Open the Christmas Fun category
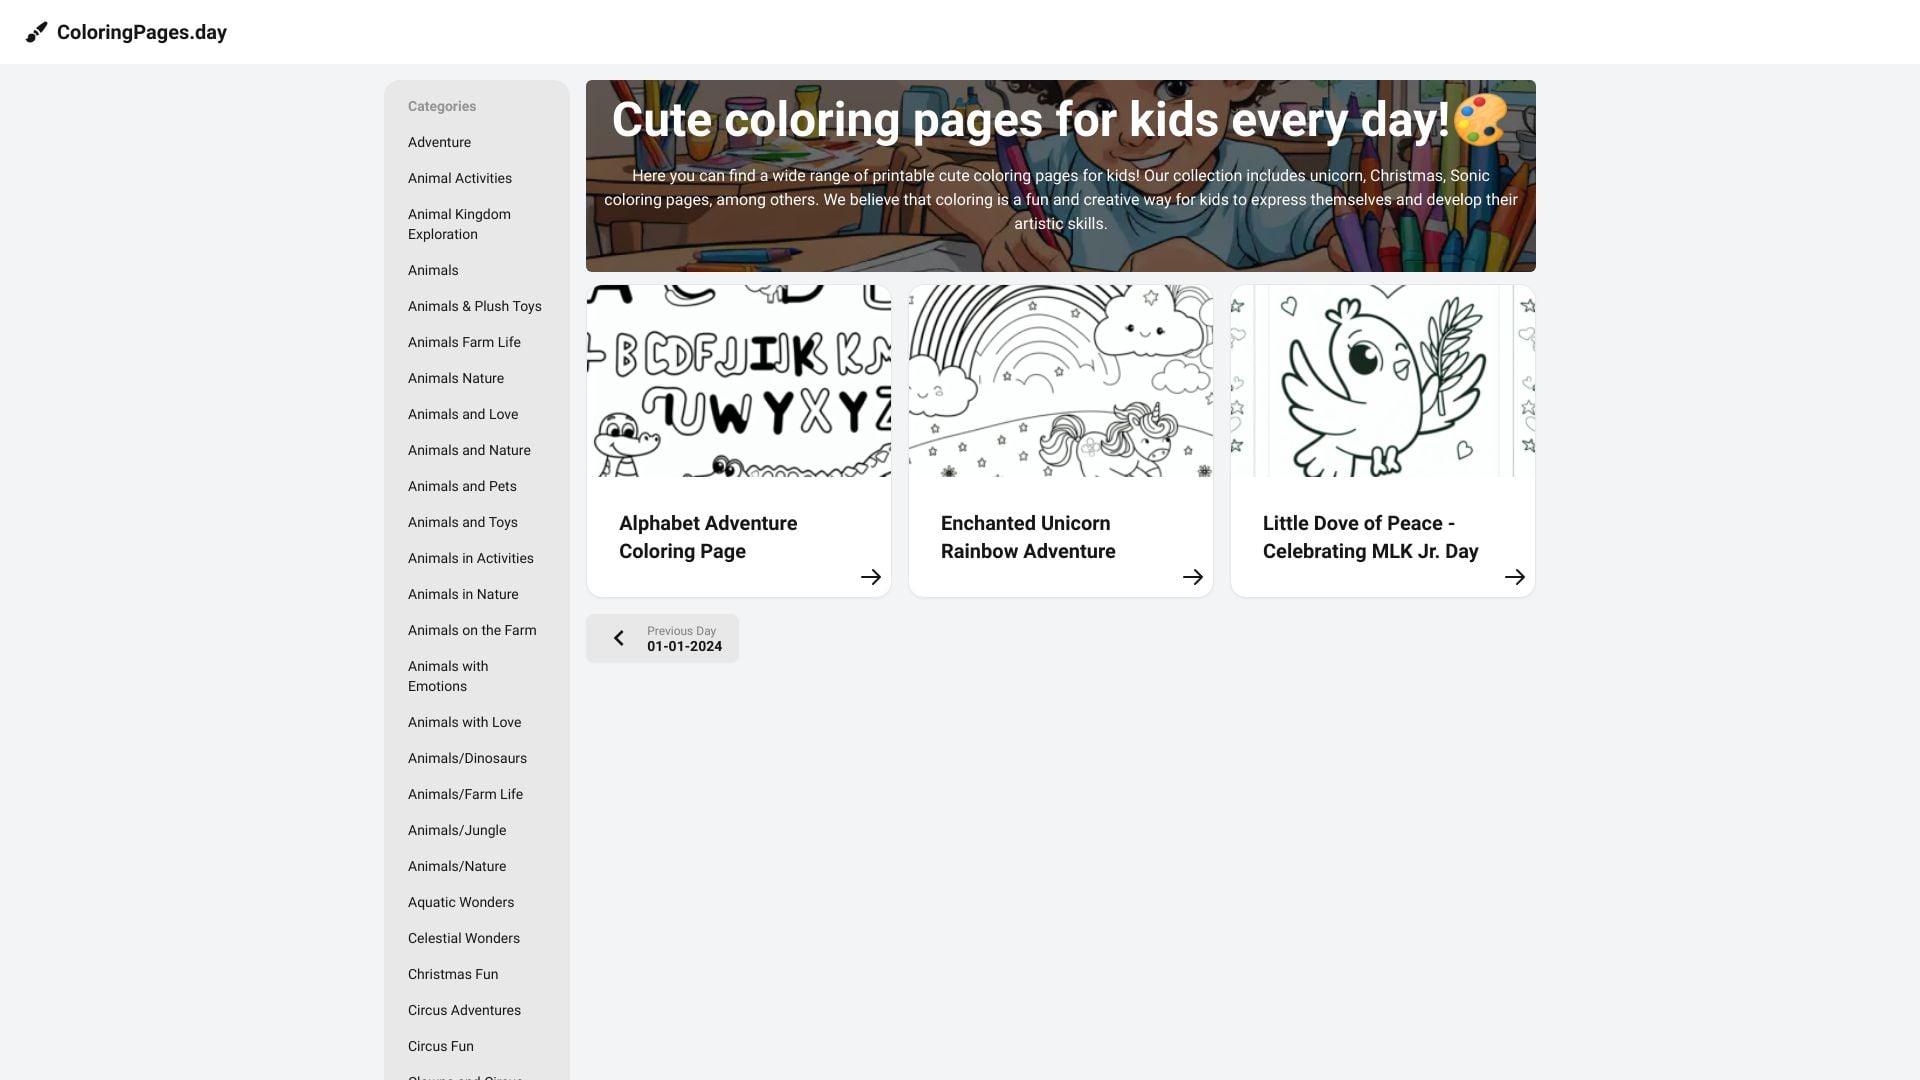Screen dimensions: 1920x1080 click(452, 974)
